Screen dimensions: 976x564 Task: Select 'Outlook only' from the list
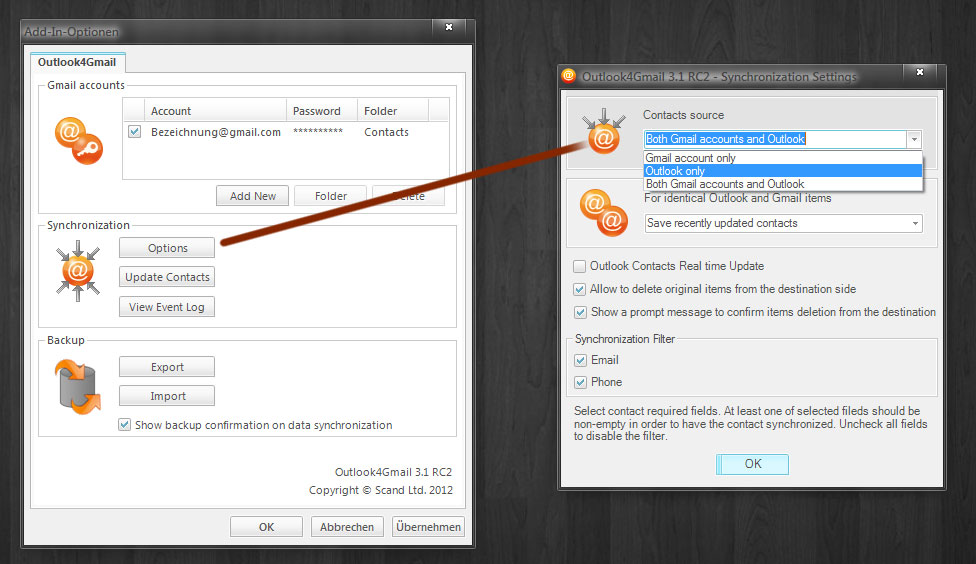782,171
